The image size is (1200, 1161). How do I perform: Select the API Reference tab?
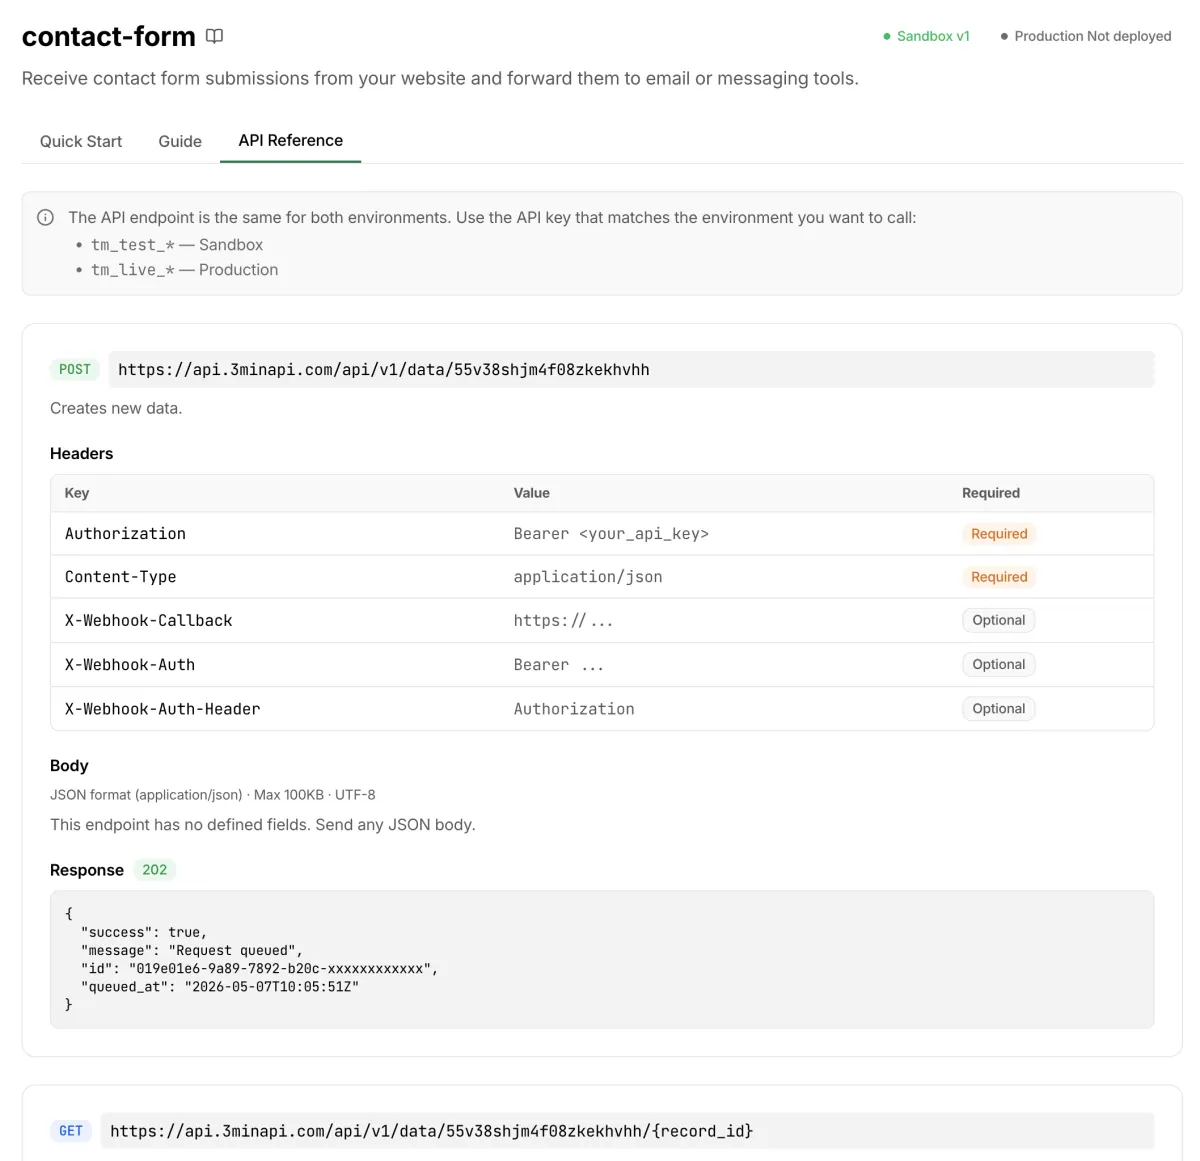pyautogui.click(x=290, y=141)
